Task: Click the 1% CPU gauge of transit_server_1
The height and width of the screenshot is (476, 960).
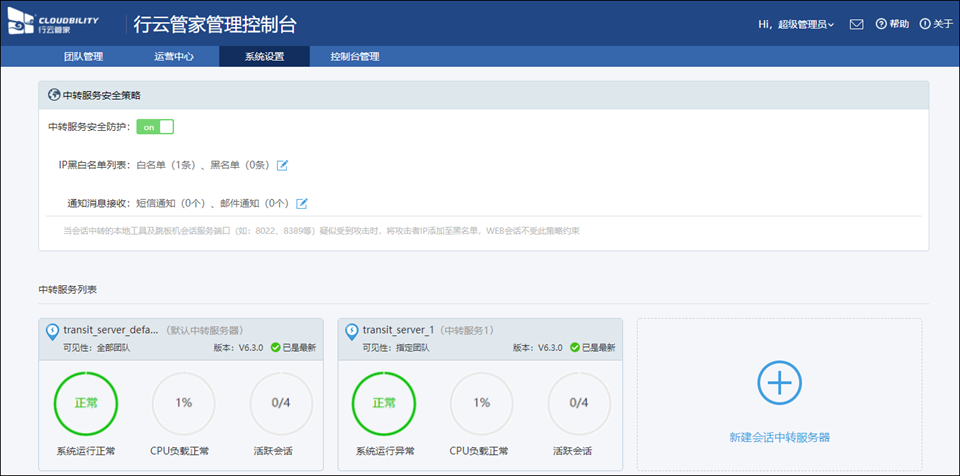Action: 482,403
